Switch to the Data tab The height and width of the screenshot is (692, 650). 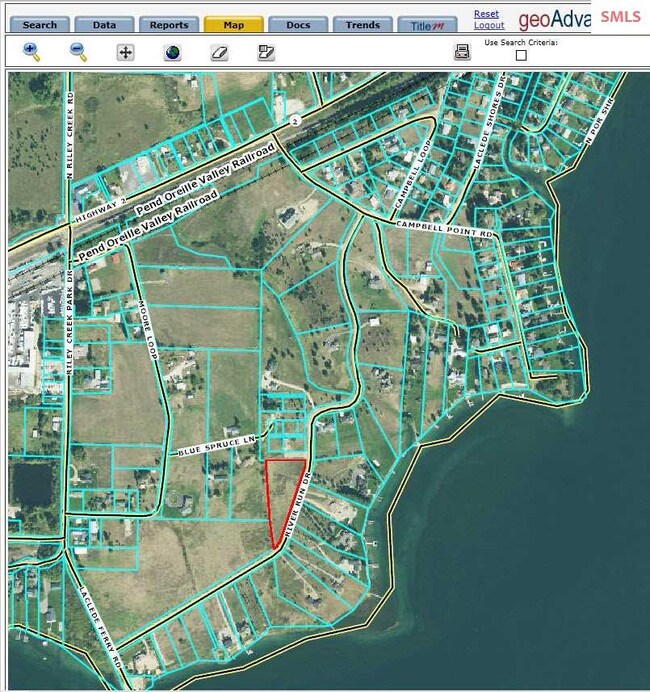tap(104, 25)
